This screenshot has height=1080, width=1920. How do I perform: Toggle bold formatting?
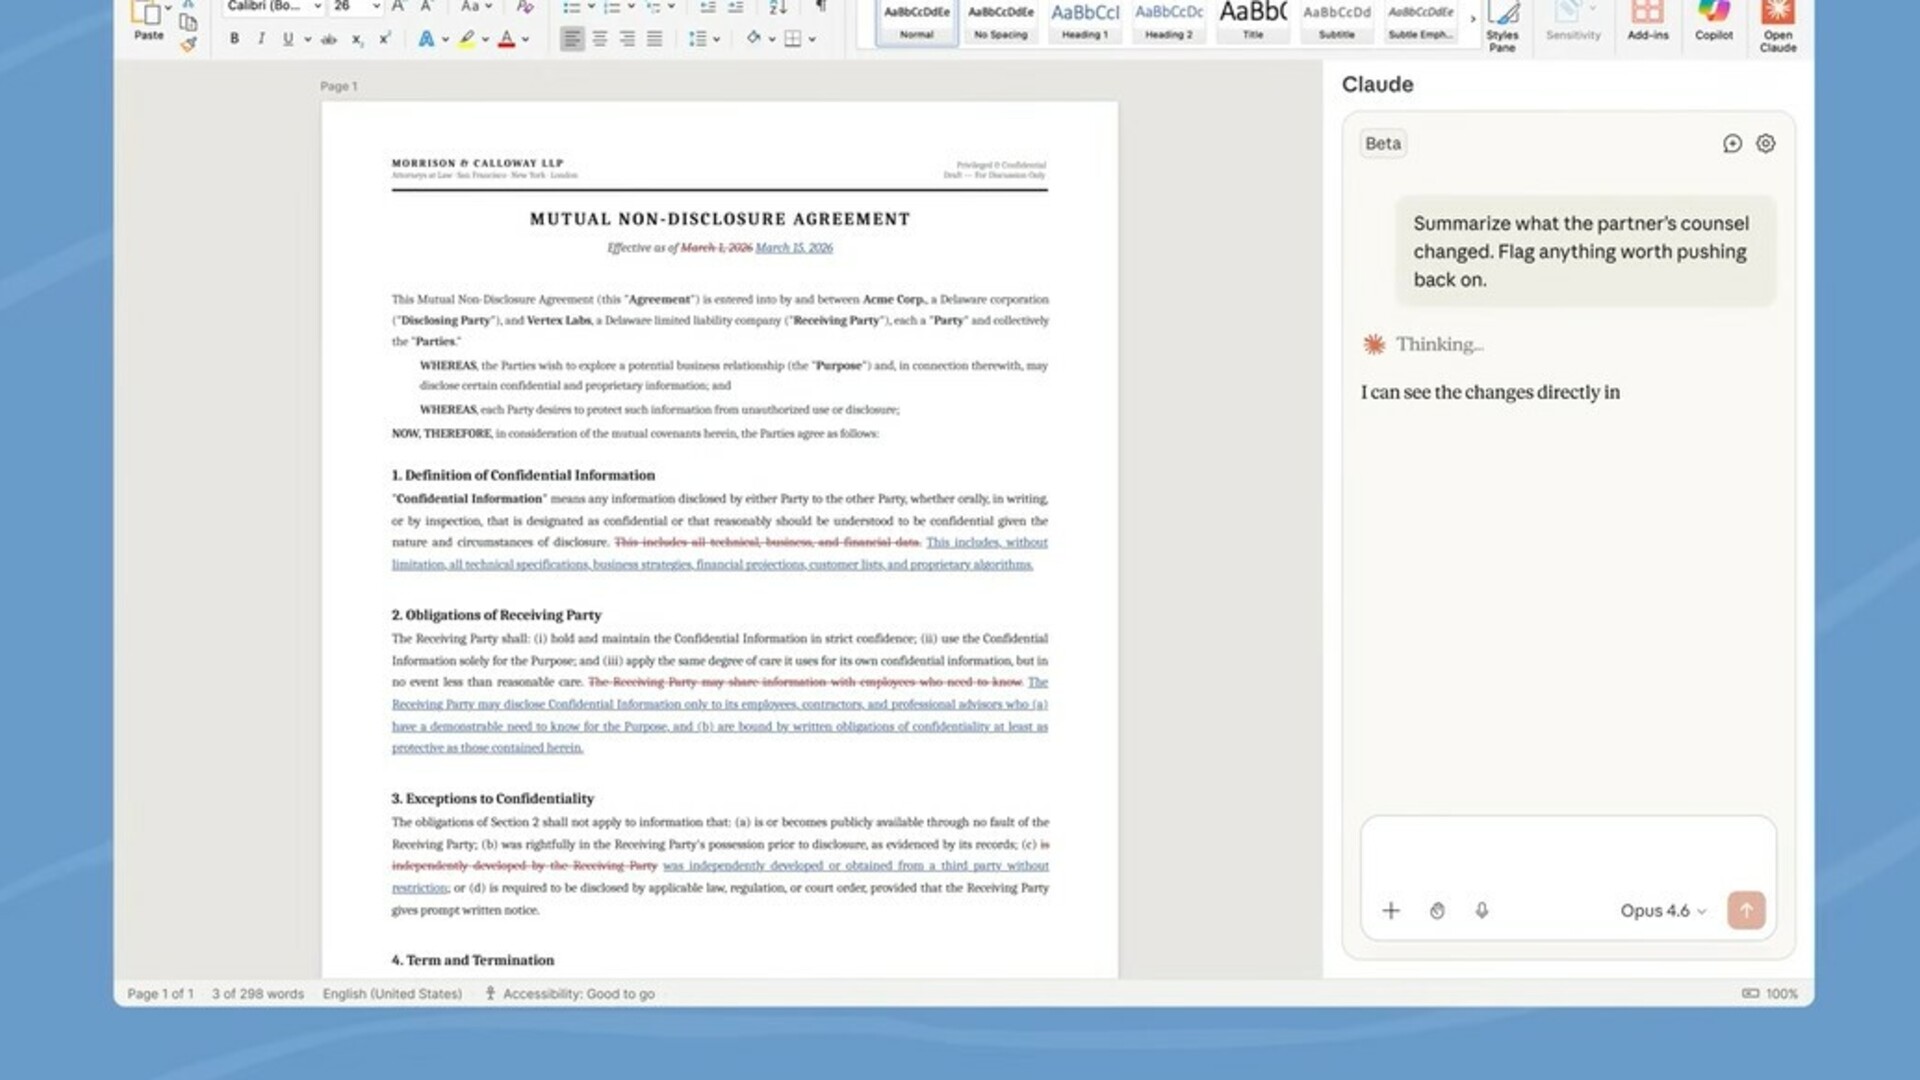tap(234, 39)
